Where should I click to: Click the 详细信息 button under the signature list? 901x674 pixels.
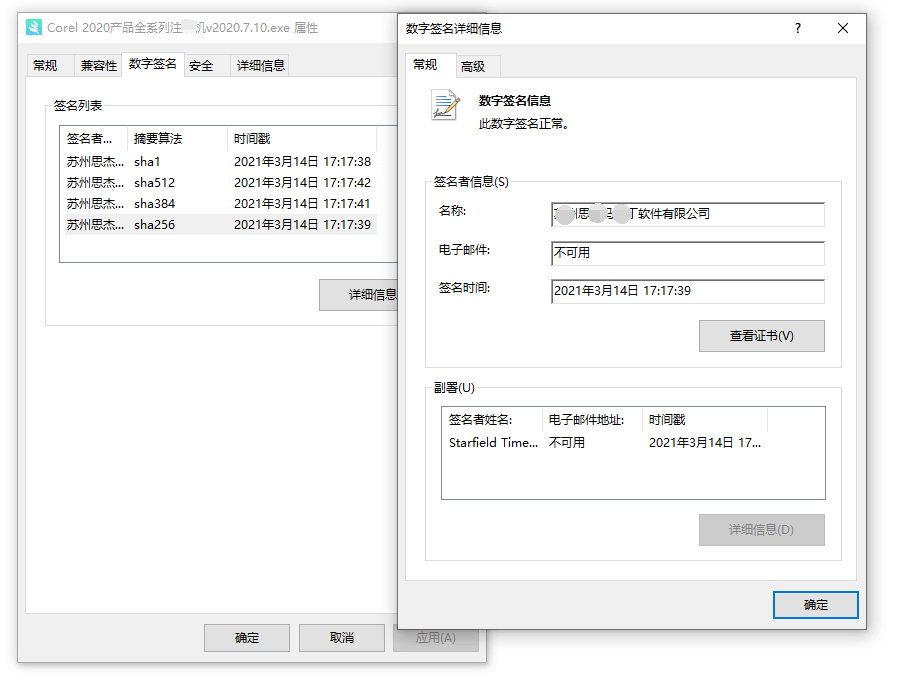click(359, 295)
